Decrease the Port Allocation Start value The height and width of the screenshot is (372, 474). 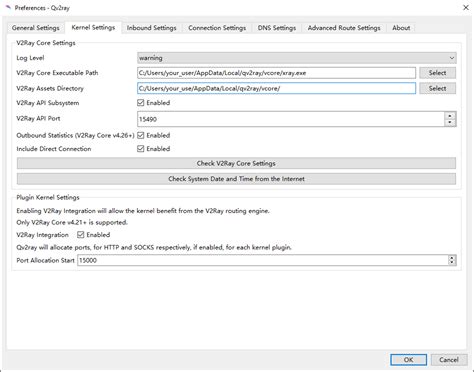click(x=452, y=263)
